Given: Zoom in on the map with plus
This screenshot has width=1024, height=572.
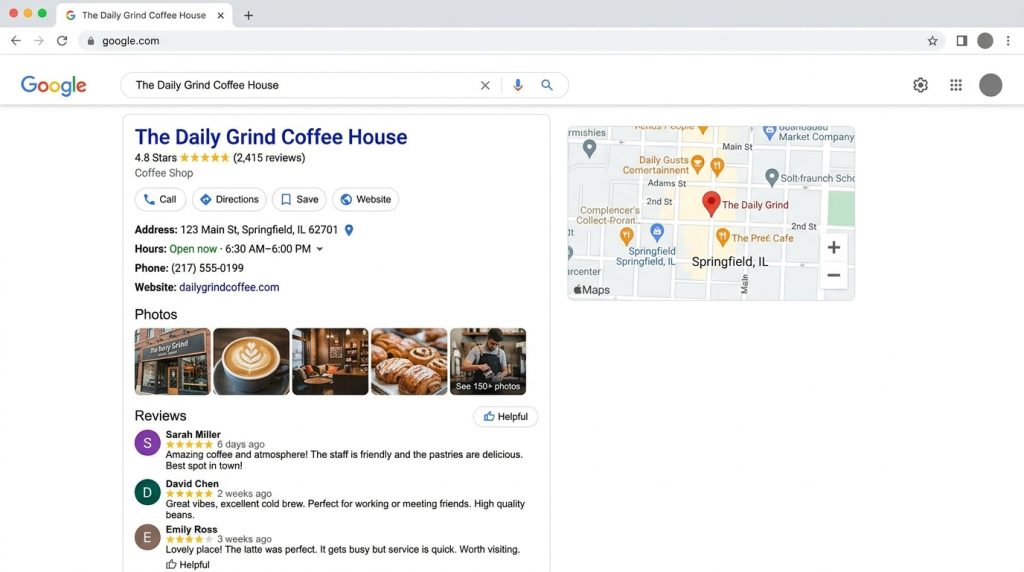Looking at the screenshot, I should (x=834, y=247).
